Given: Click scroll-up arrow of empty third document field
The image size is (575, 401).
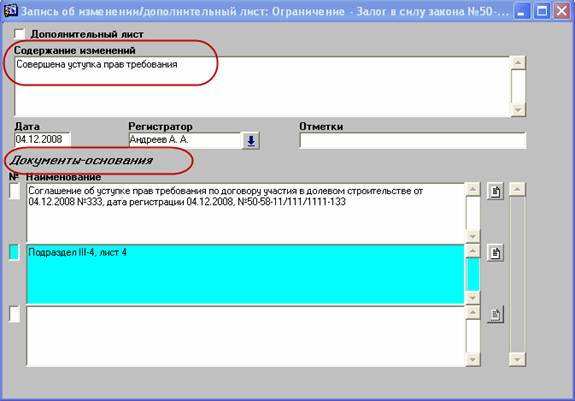Looking at the screenshot, I should click(472, 313).
